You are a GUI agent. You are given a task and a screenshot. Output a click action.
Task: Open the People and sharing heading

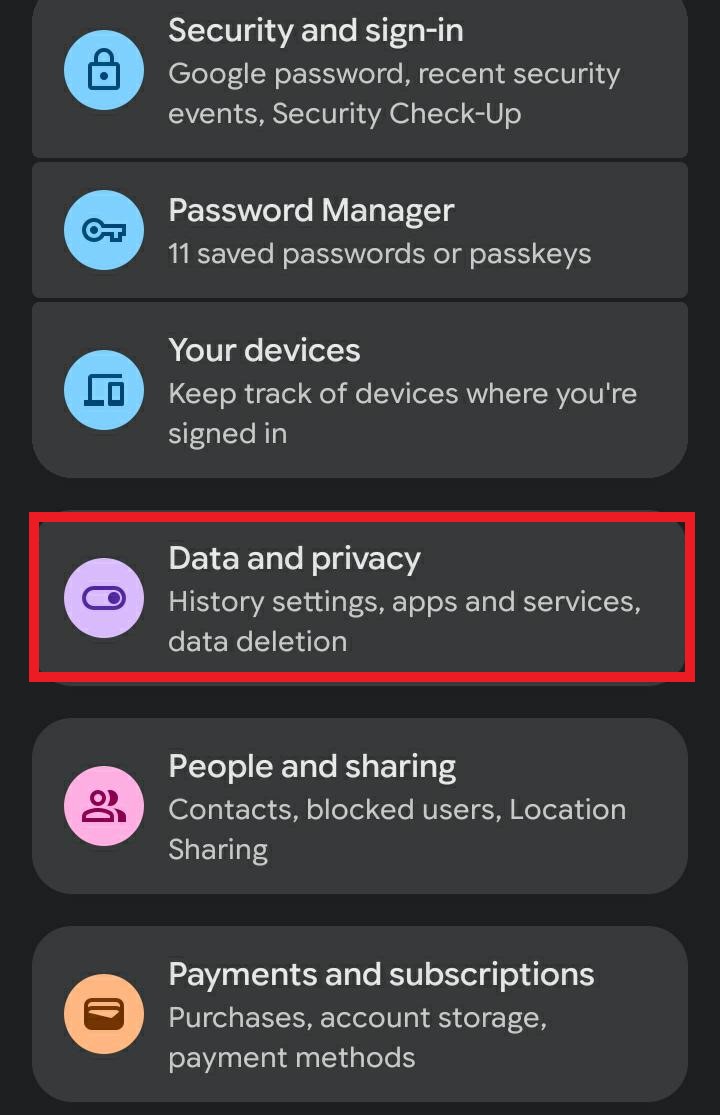(312, 766)
